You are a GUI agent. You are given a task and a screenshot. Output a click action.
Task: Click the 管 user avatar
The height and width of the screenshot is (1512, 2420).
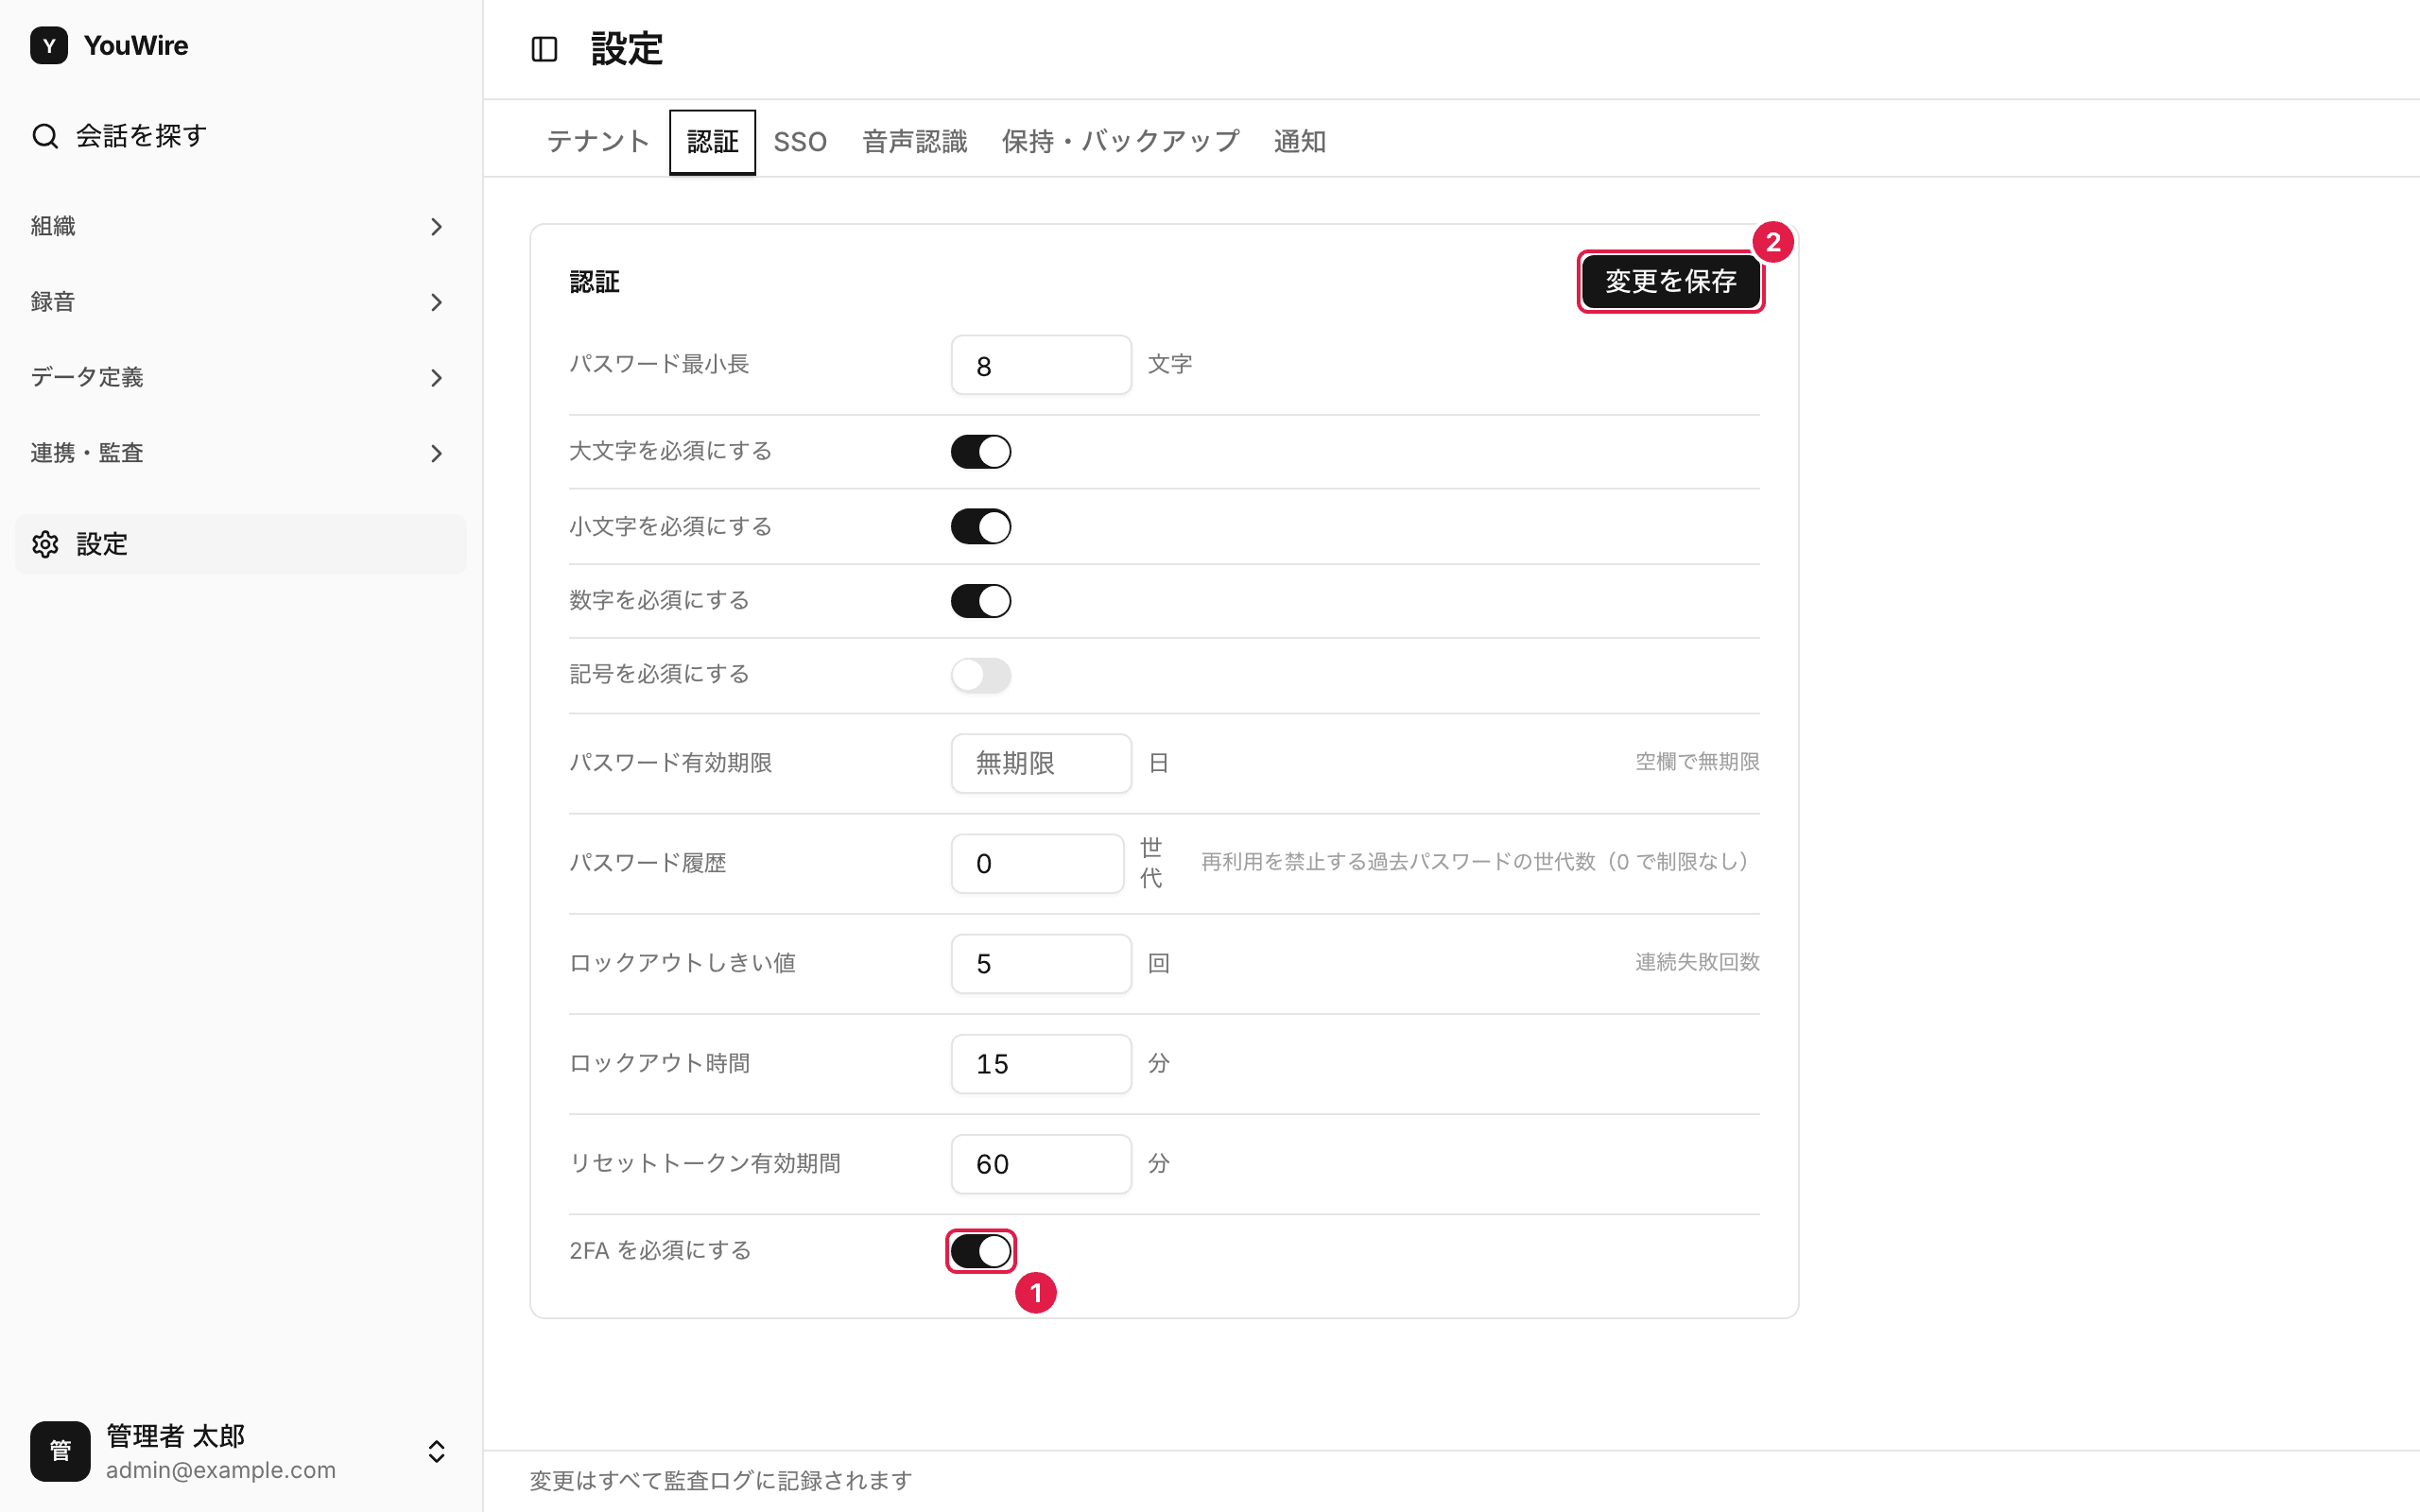pyautogui.click(x=60, y=1451)
